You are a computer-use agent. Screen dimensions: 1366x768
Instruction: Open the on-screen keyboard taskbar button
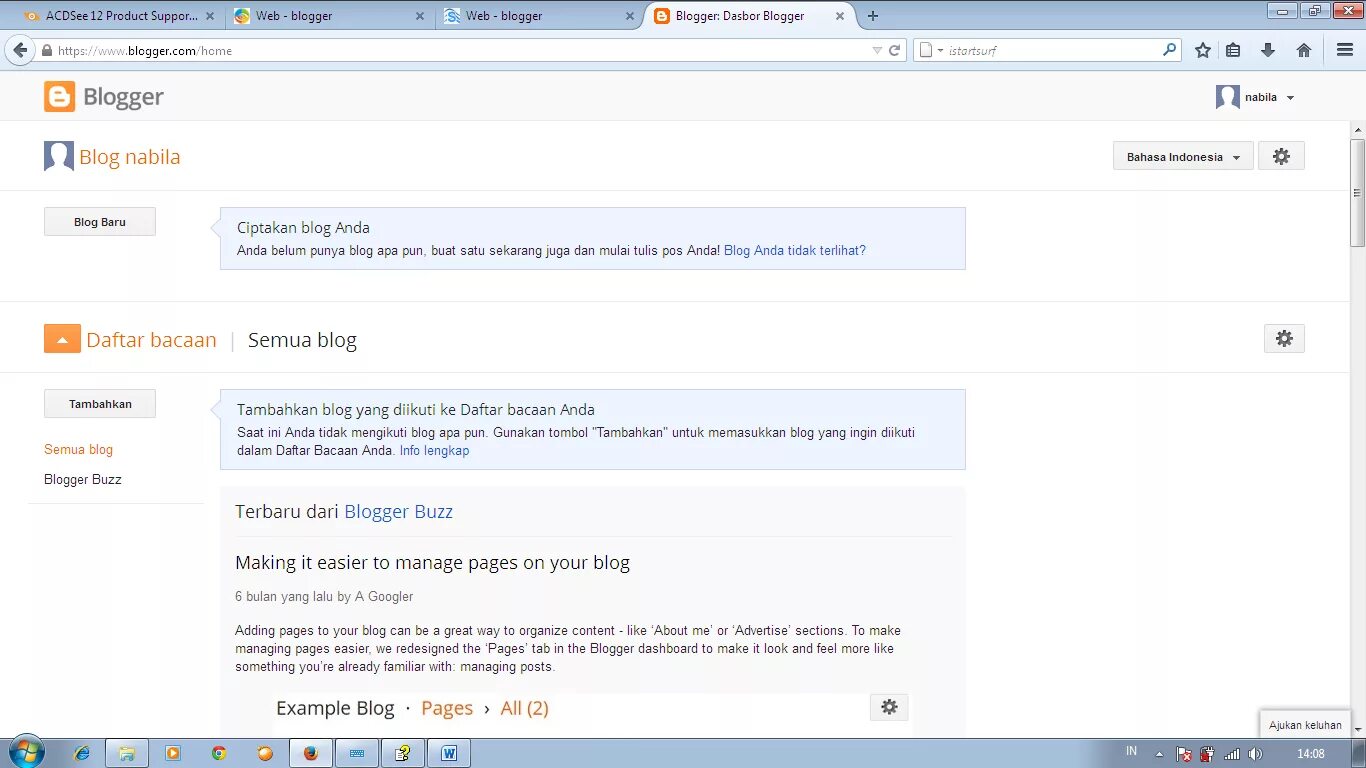click(357, 753)
